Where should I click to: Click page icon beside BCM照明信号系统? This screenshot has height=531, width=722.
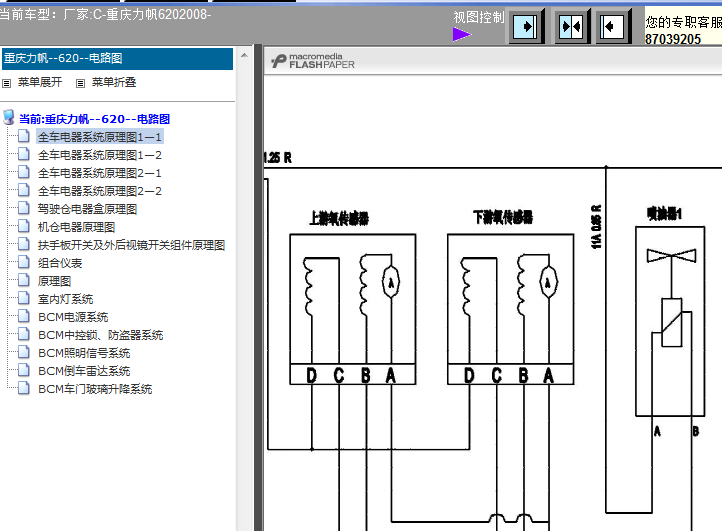click(x=24, y=352)
